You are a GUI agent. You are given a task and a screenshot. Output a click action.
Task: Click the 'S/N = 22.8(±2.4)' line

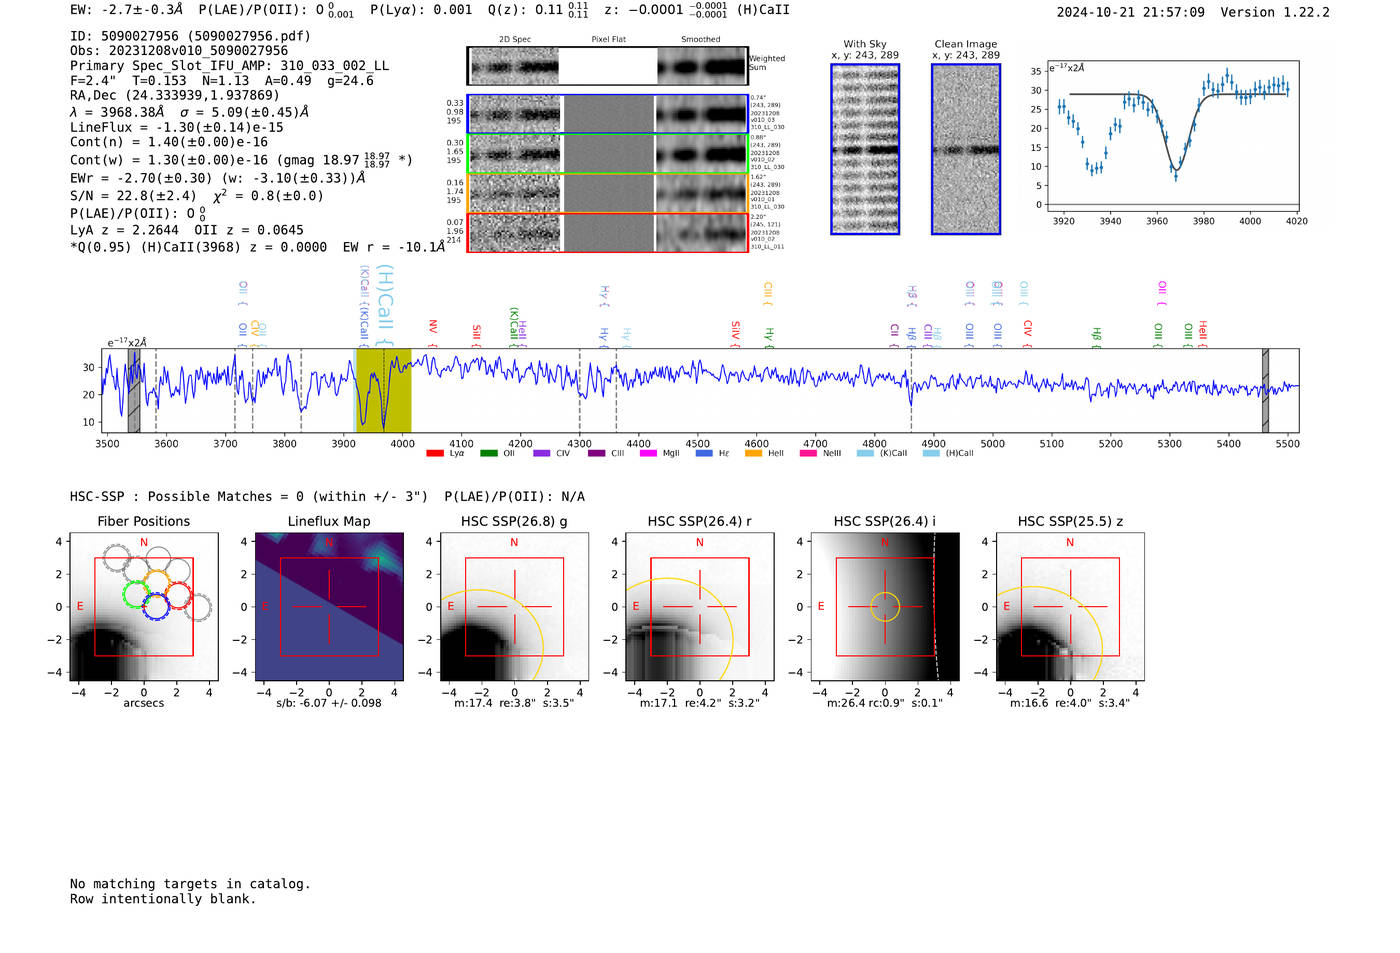(133, 196)
